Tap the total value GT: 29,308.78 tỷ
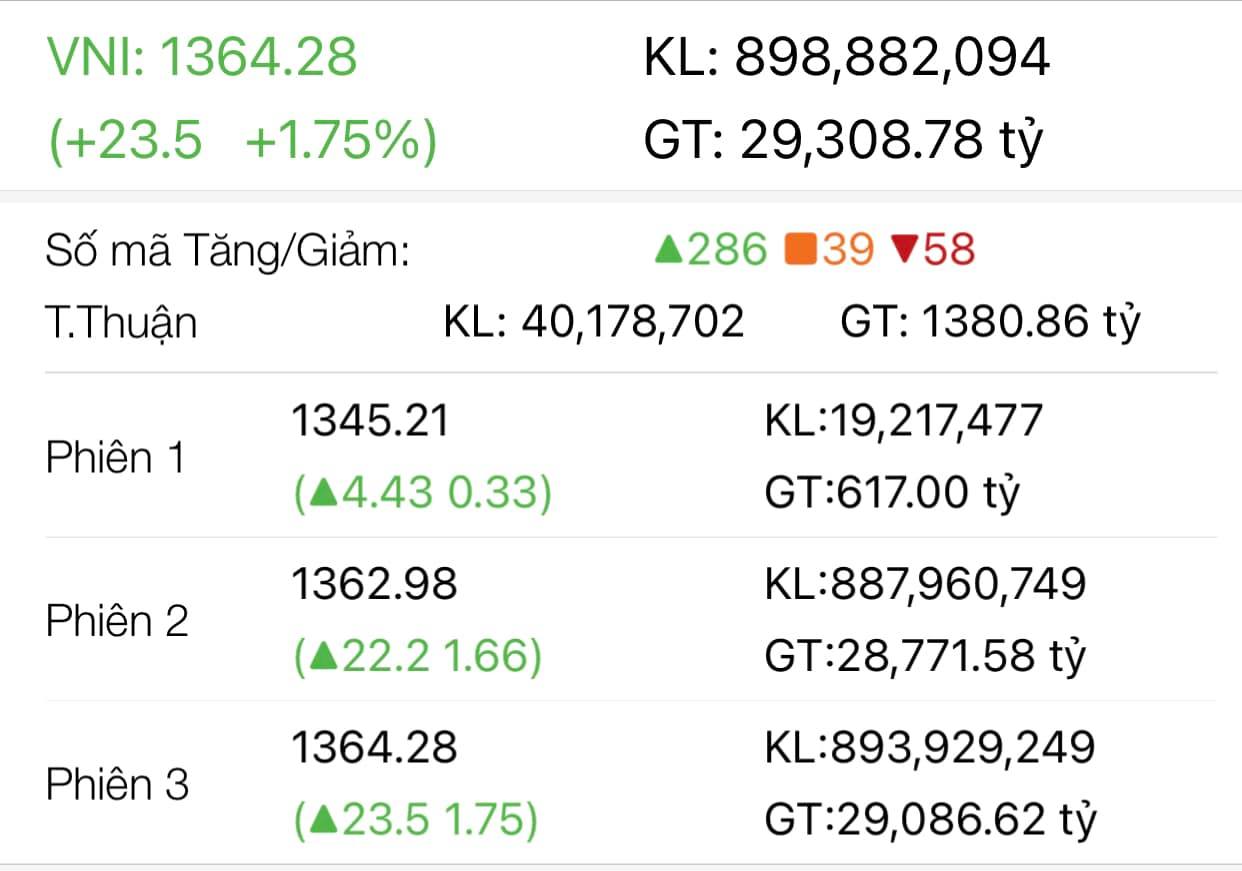Image resolution: width=1242 pixels, height=871 pixels. (843, 141)
